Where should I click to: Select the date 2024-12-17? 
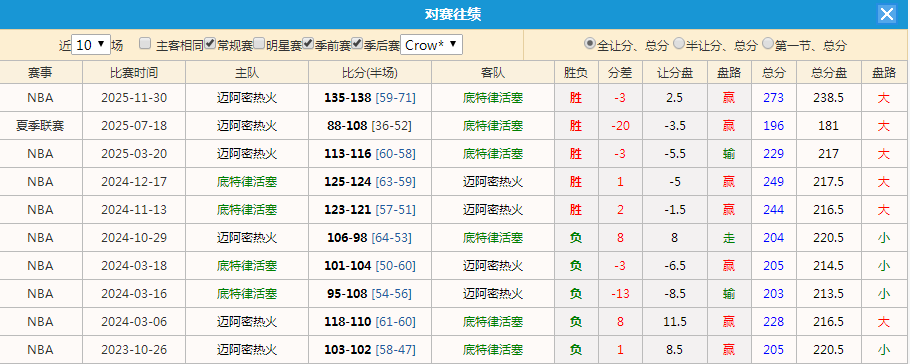(134, 182)
